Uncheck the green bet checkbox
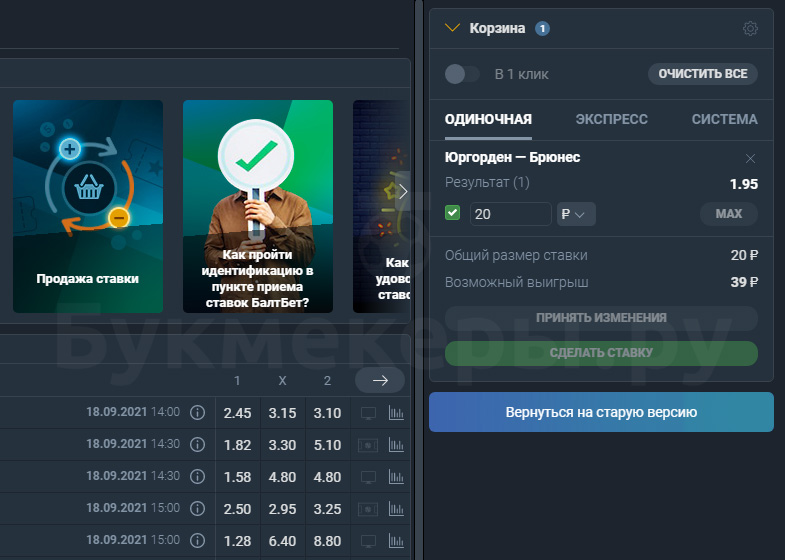Viewport: 785px width, 560px height. [x=453, y=213]
